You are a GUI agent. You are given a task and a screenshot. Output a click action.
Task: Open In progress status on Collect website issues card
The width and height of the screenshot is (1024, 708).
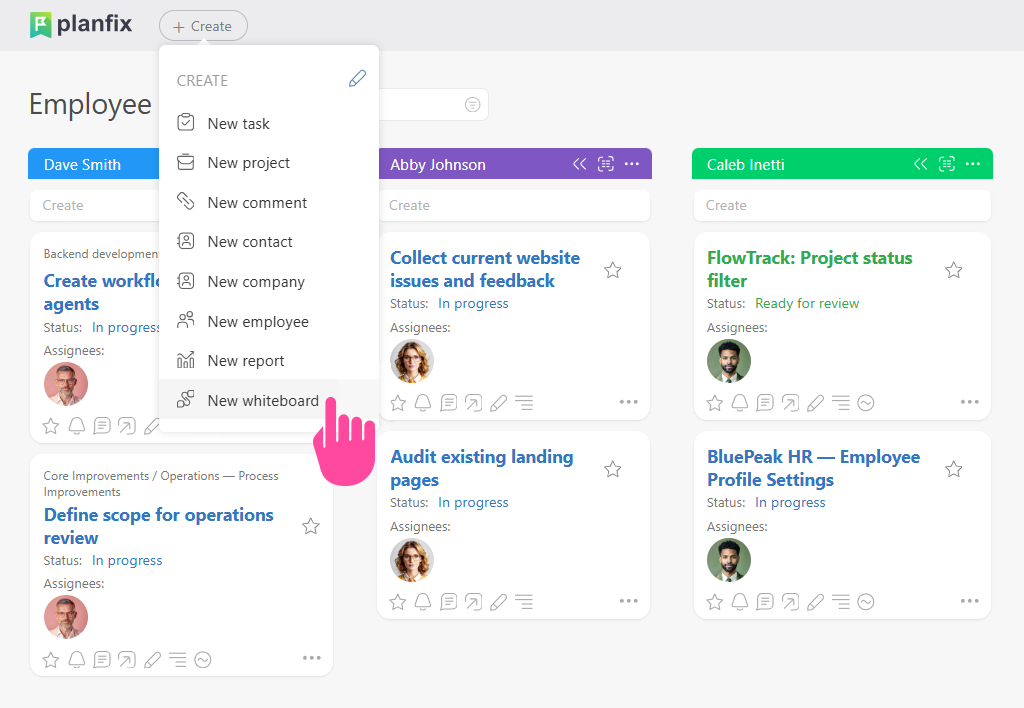click(x=473, y=303)
